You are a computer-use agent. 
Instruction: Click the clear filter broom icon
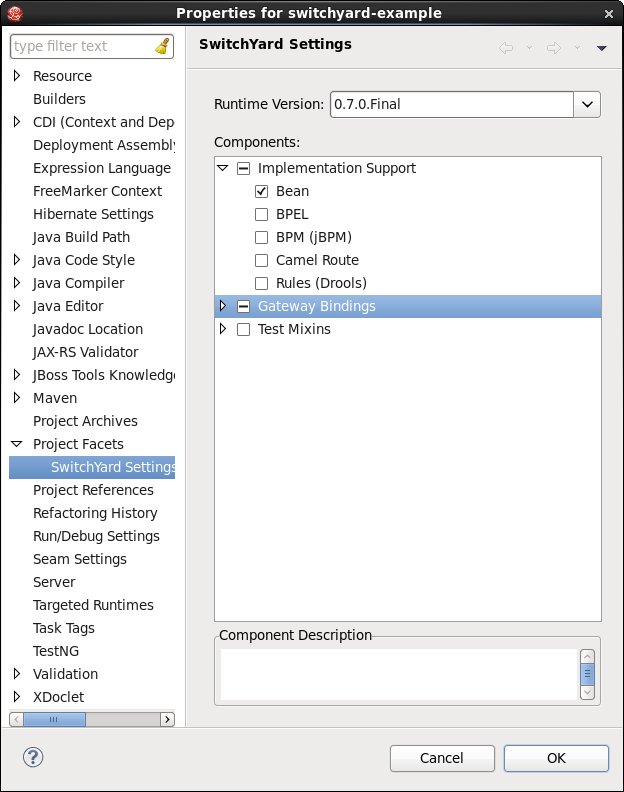[162, 46]
